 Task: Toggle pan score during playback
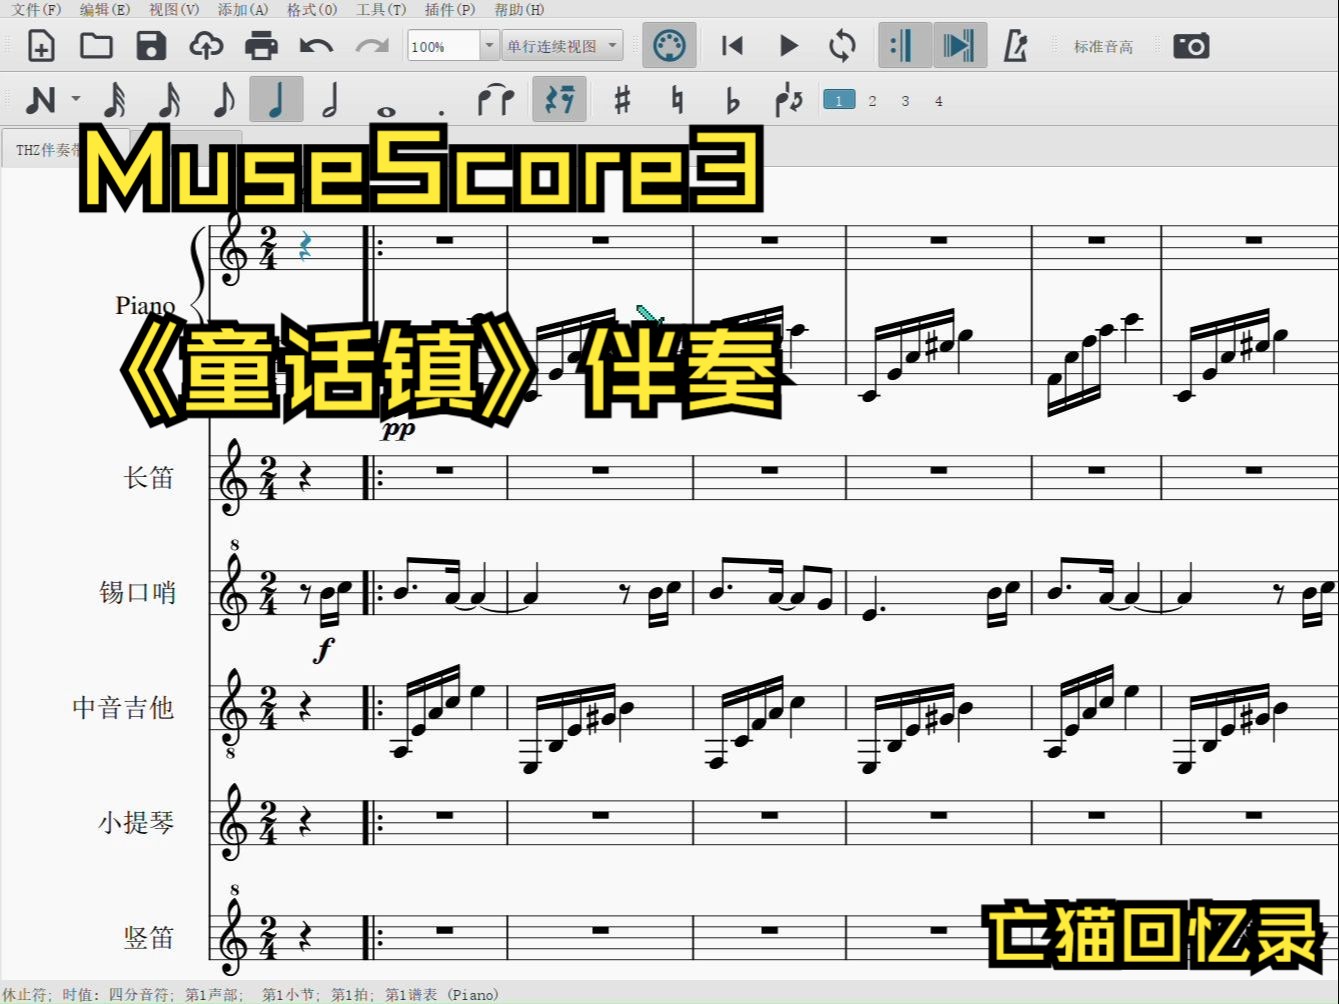959,46
